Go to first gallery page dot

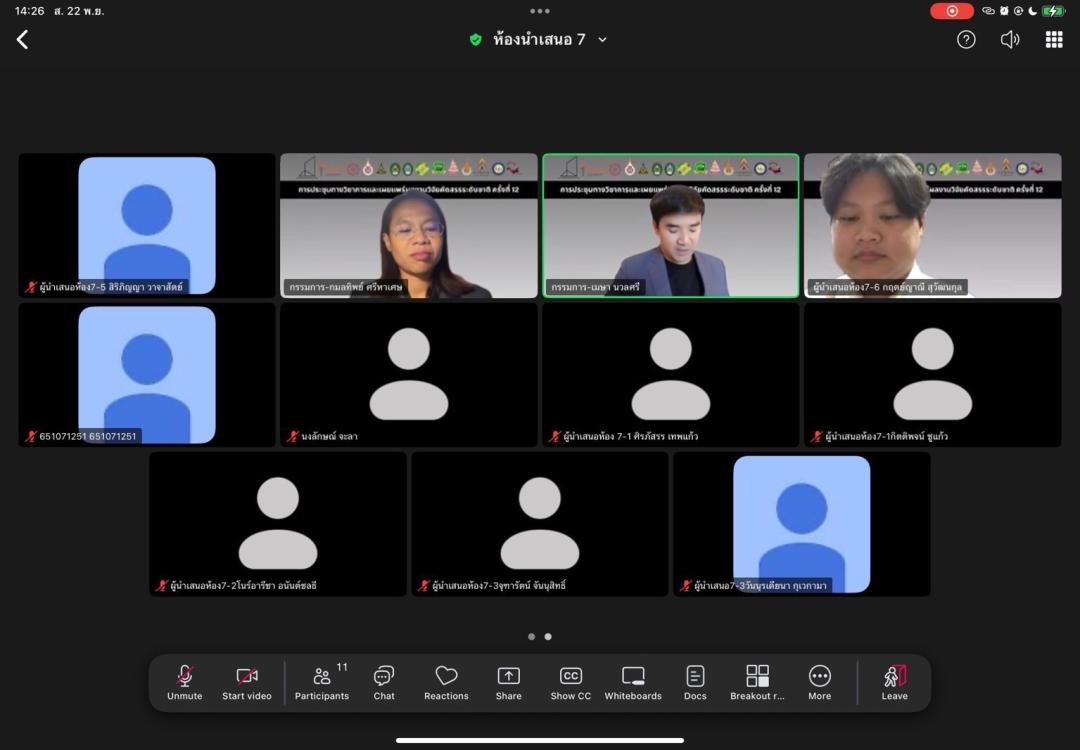pyautogui.click(x=531, y=636)
